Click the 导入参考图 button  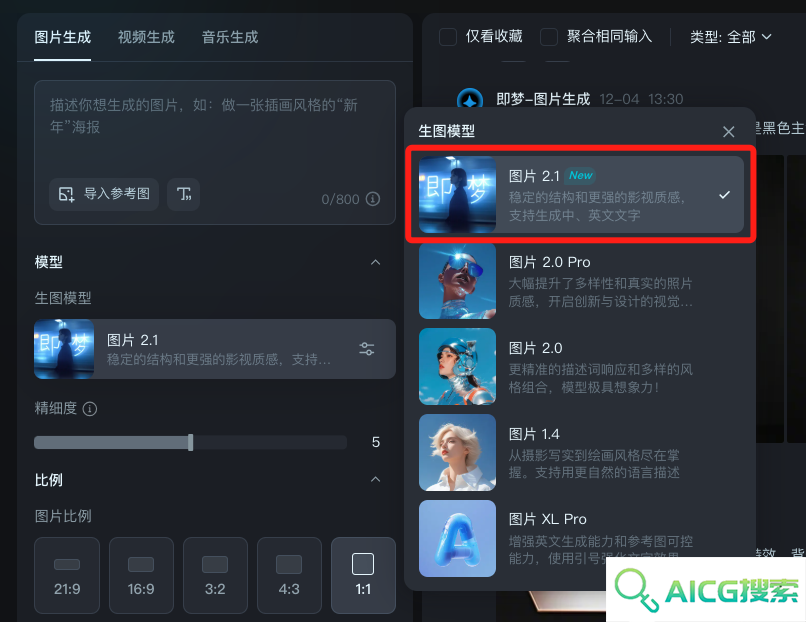[104, 194]
